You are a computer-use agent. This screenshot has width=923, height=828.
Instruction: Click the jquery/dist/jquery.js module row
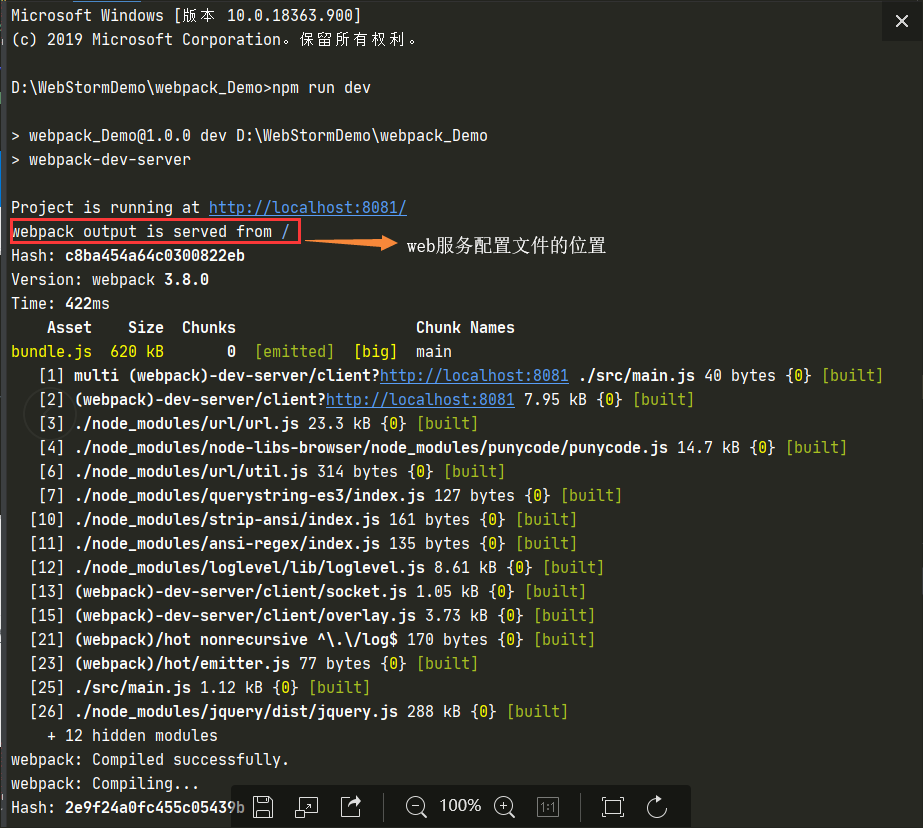click(x=299, y=712)
